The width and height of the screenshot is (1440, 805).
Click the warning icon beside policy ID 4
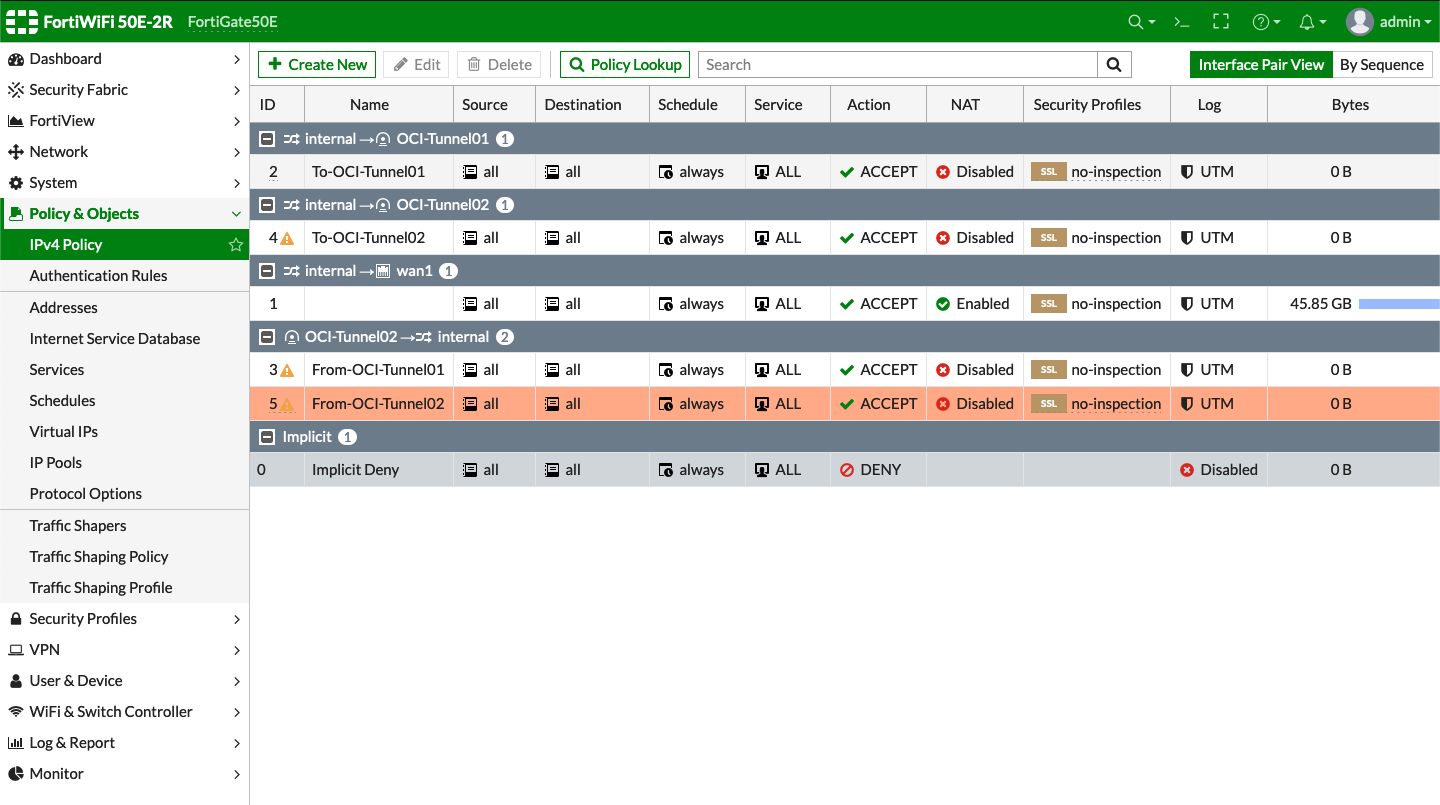coord(287,237)
